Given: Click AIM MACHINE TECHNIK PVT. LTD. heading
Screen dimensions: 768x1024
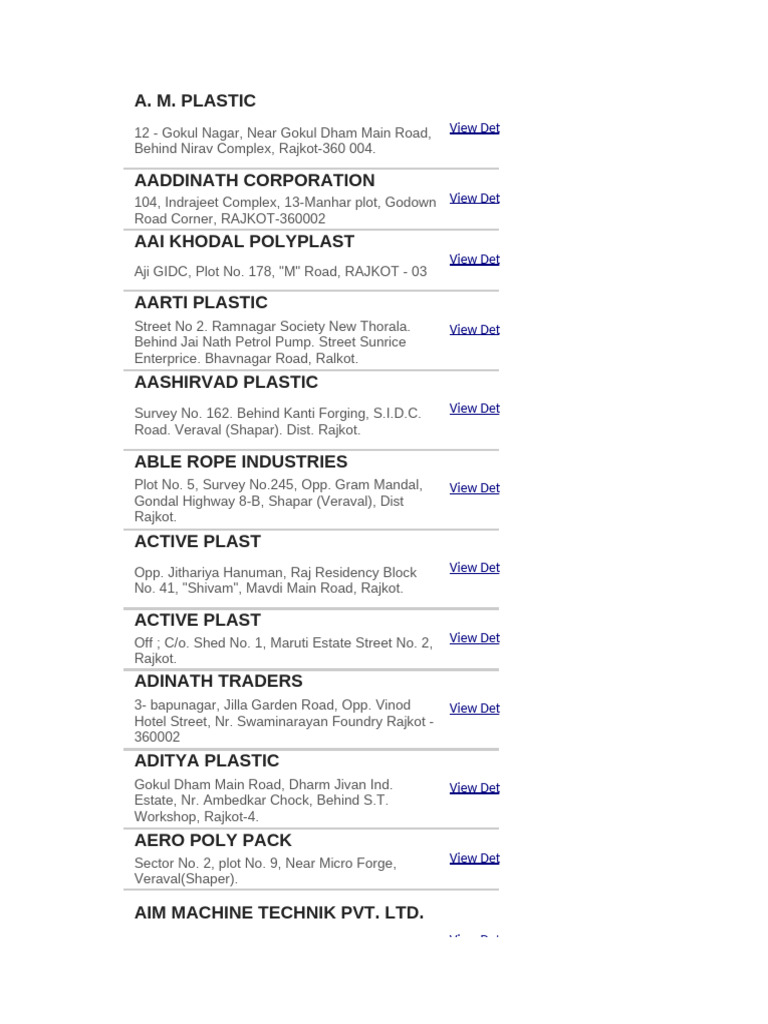Looking at the screenshot, I should coord(279,913).
